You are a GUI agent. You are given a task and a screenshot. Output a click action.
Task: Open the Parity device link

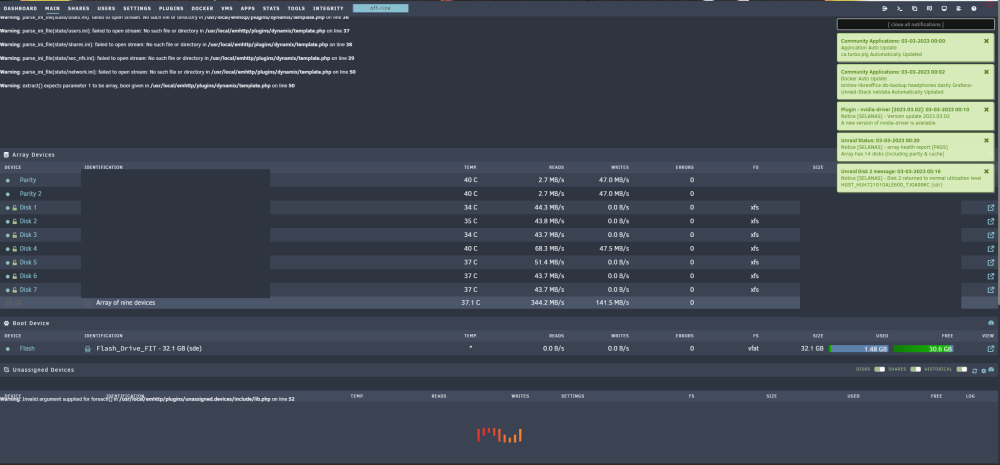[27, 181]
